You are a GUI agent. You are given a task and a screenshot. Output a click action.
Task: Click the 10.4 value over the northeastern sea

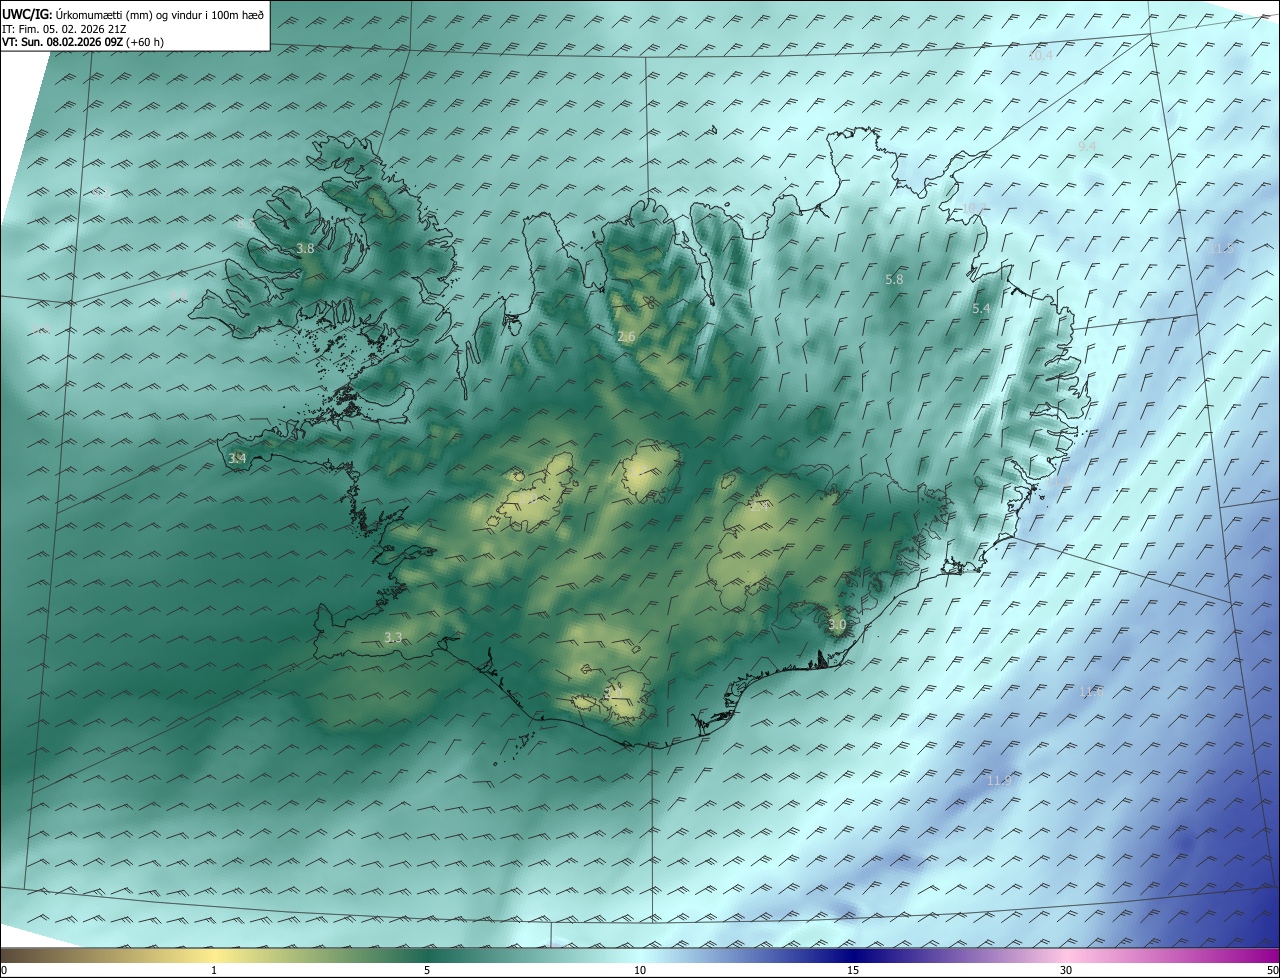click(x=1041, y=56)
